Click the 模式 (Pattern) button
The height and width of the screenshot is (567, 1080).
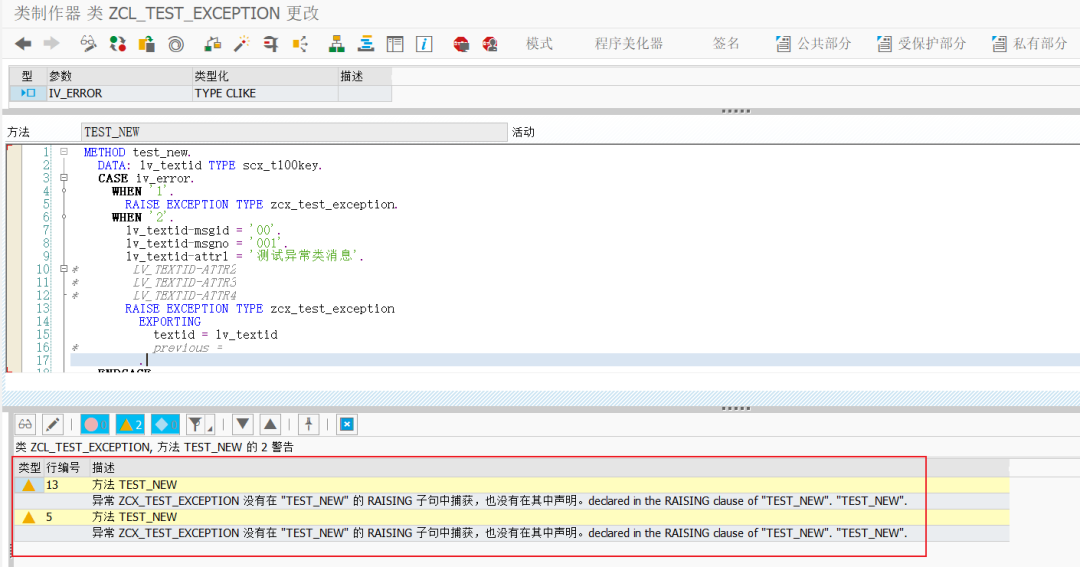coord(539,44)
